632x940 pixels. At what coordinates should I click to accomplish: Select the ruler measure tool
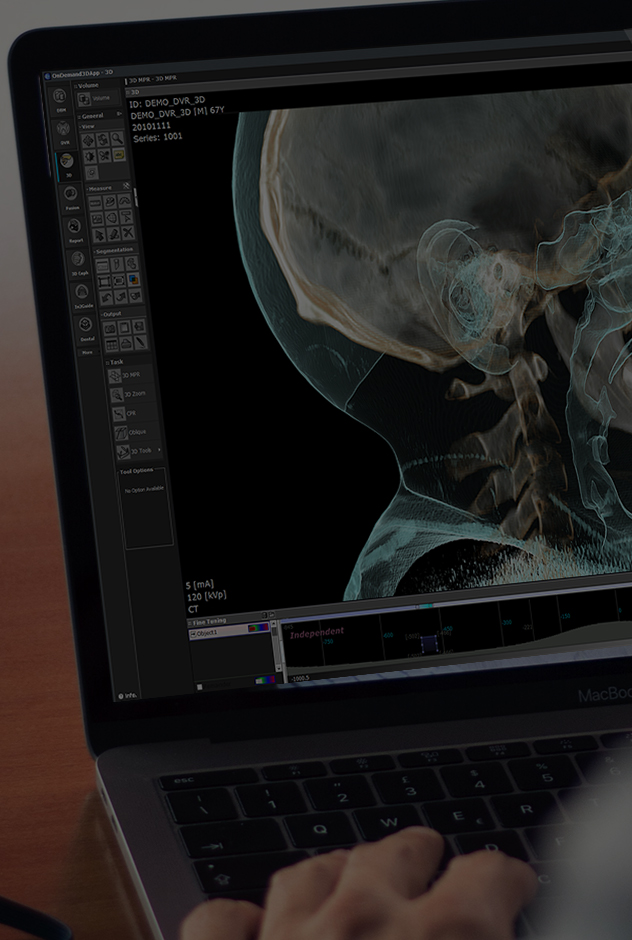coord(95,203)
